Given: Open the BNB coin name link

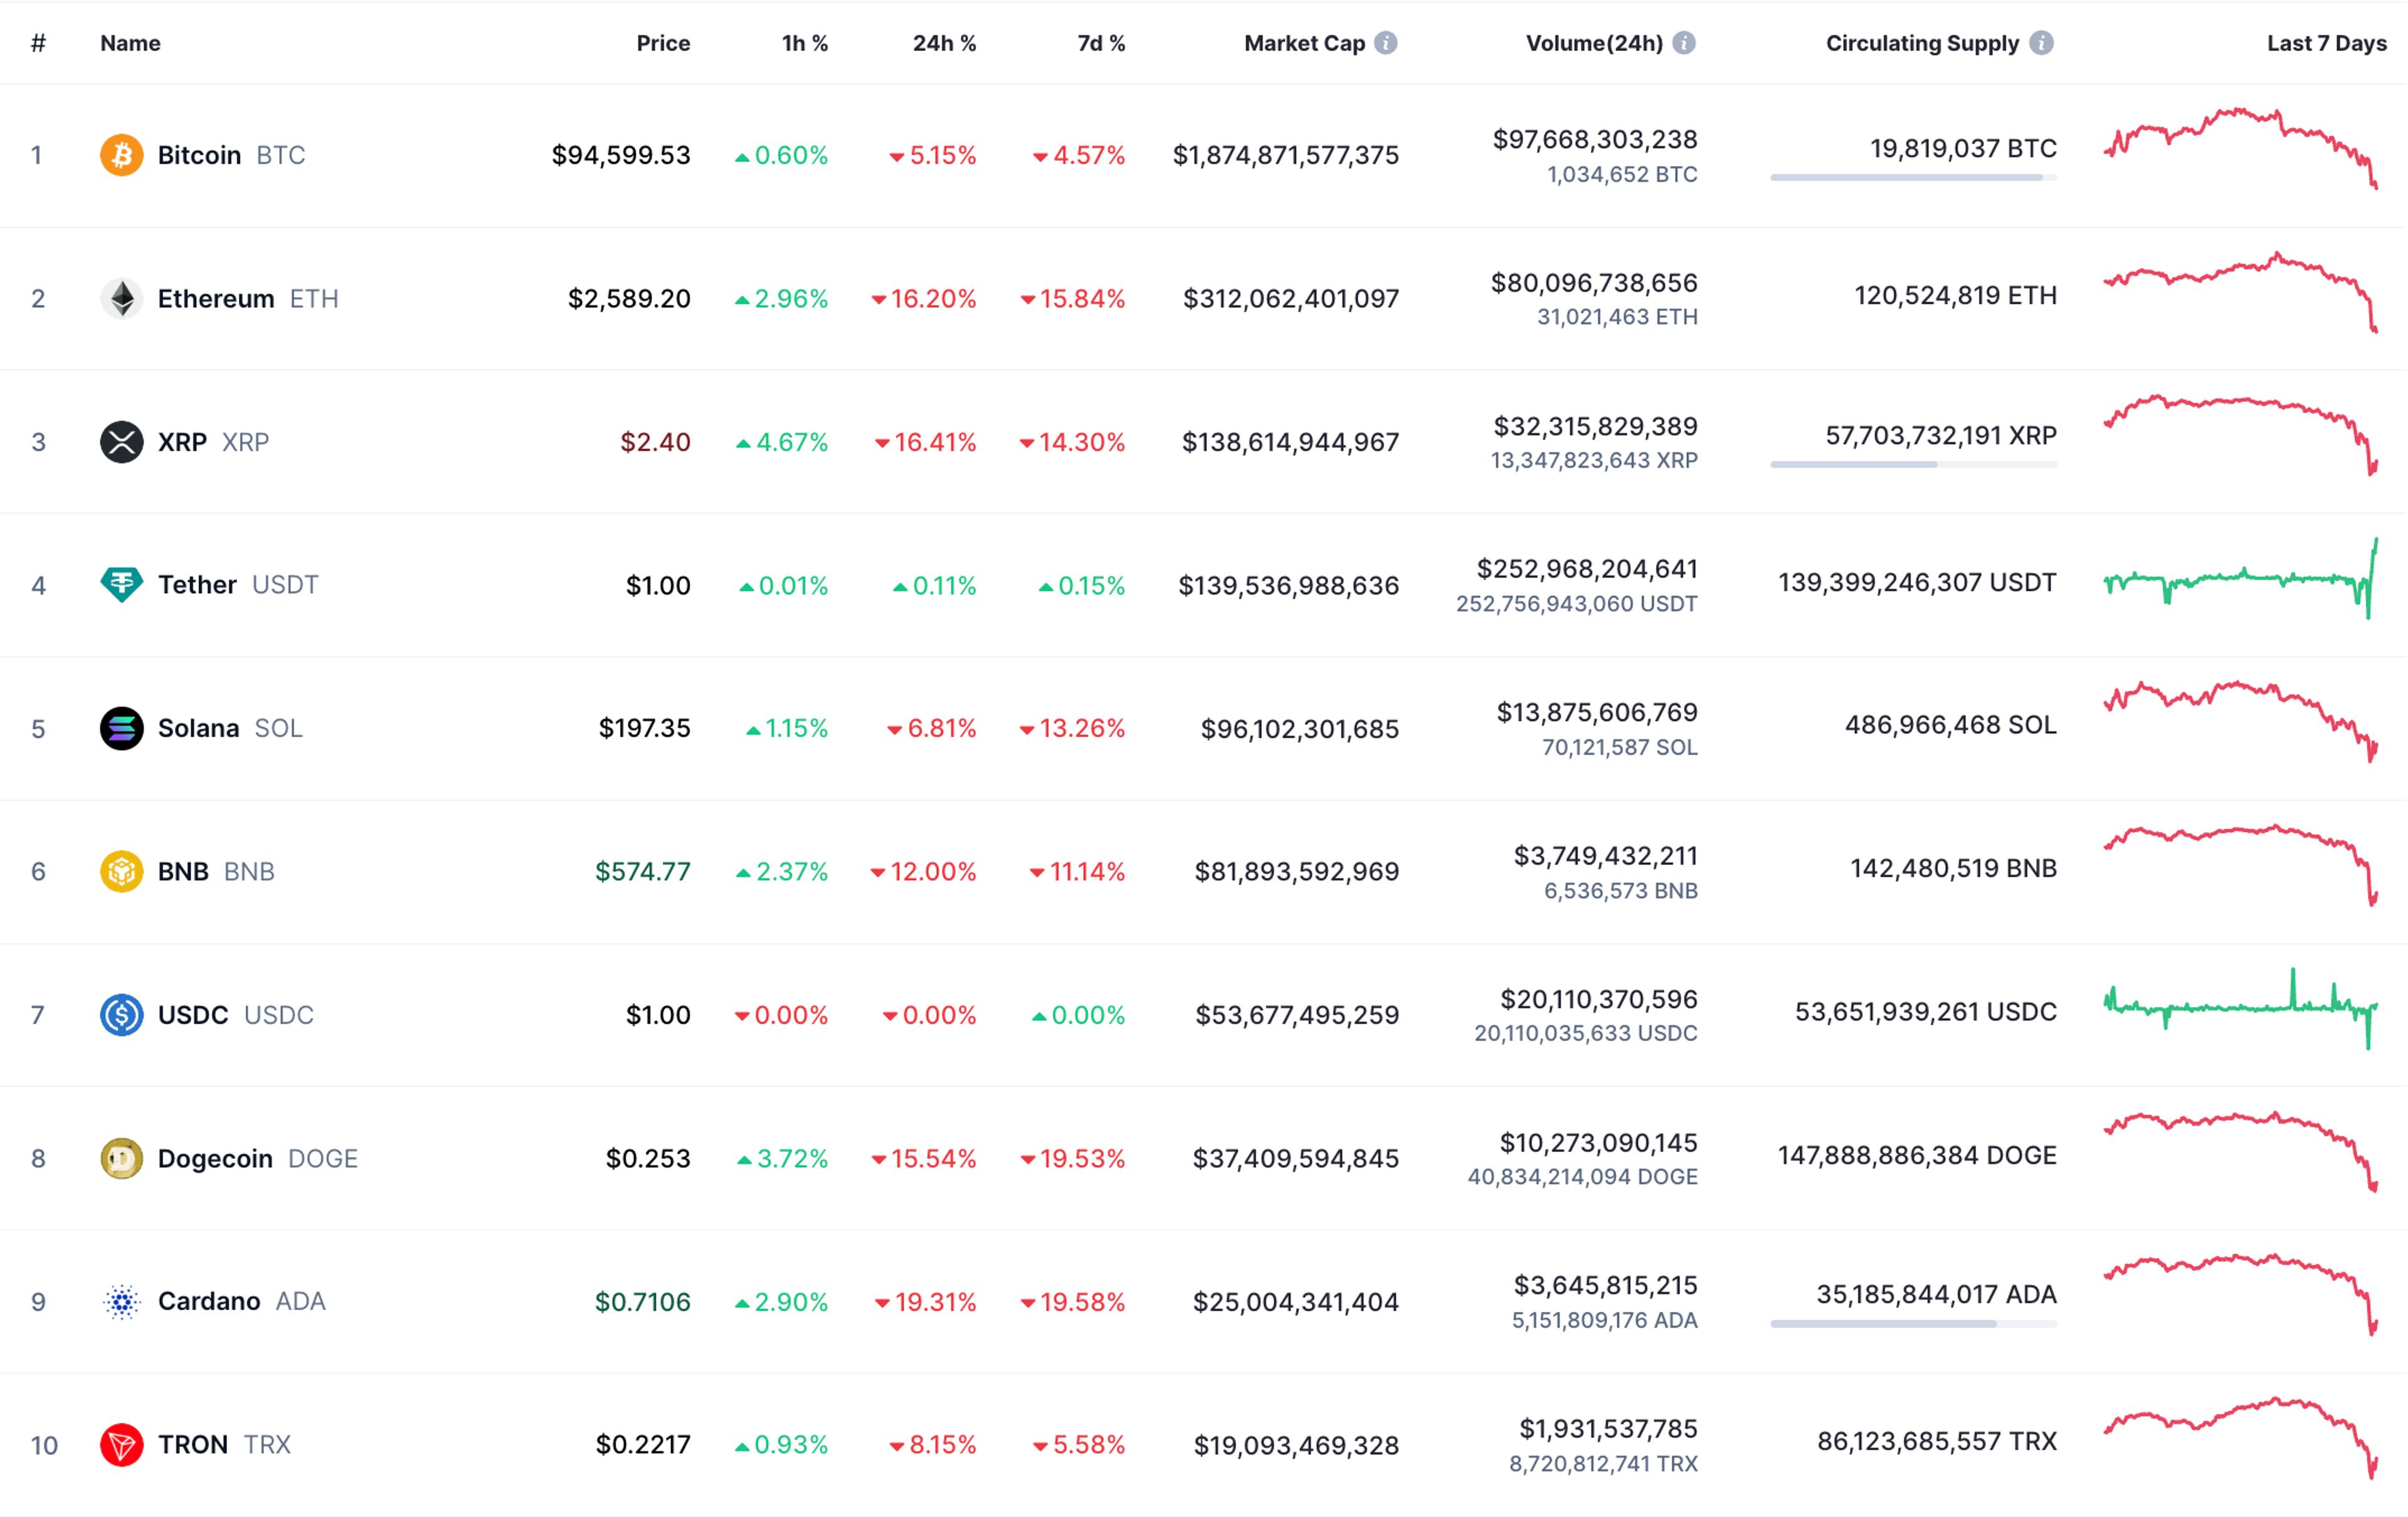Looking at the screenshot, I should pos(183,871).
